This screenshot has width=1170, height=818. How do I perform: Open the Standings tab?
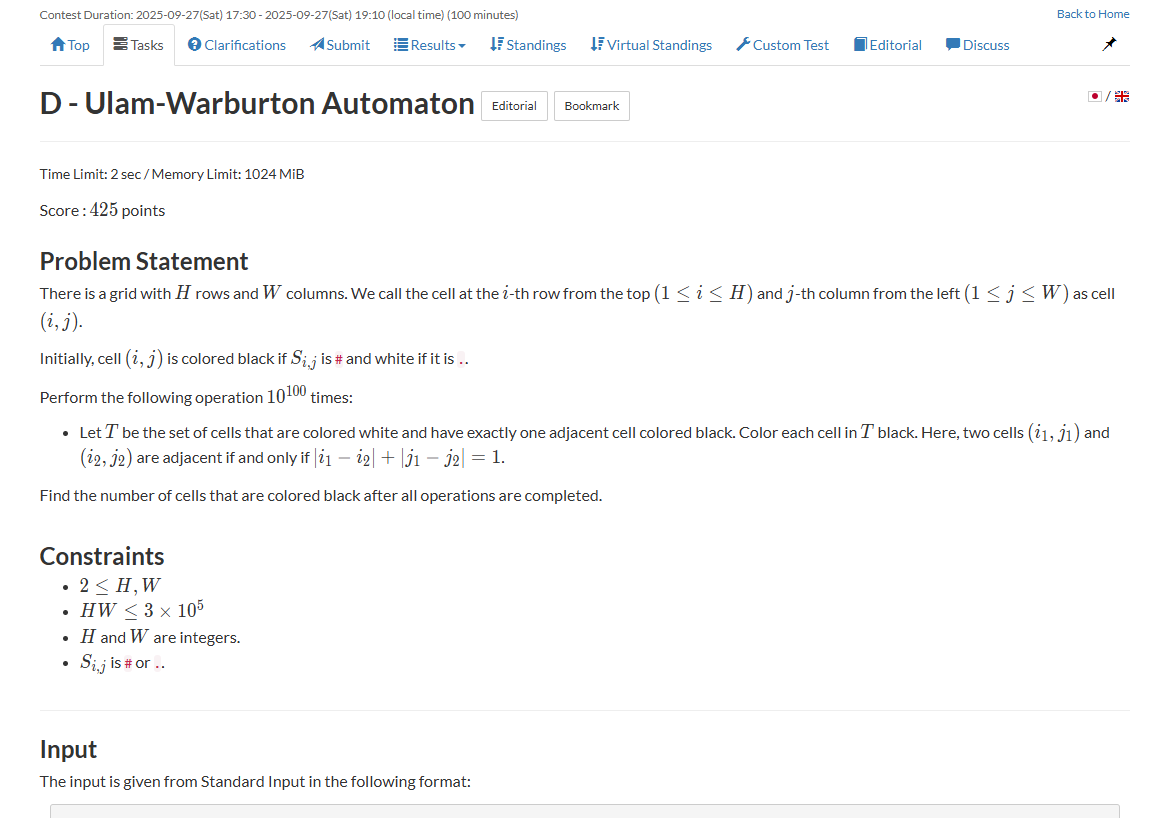click(528, 45)
